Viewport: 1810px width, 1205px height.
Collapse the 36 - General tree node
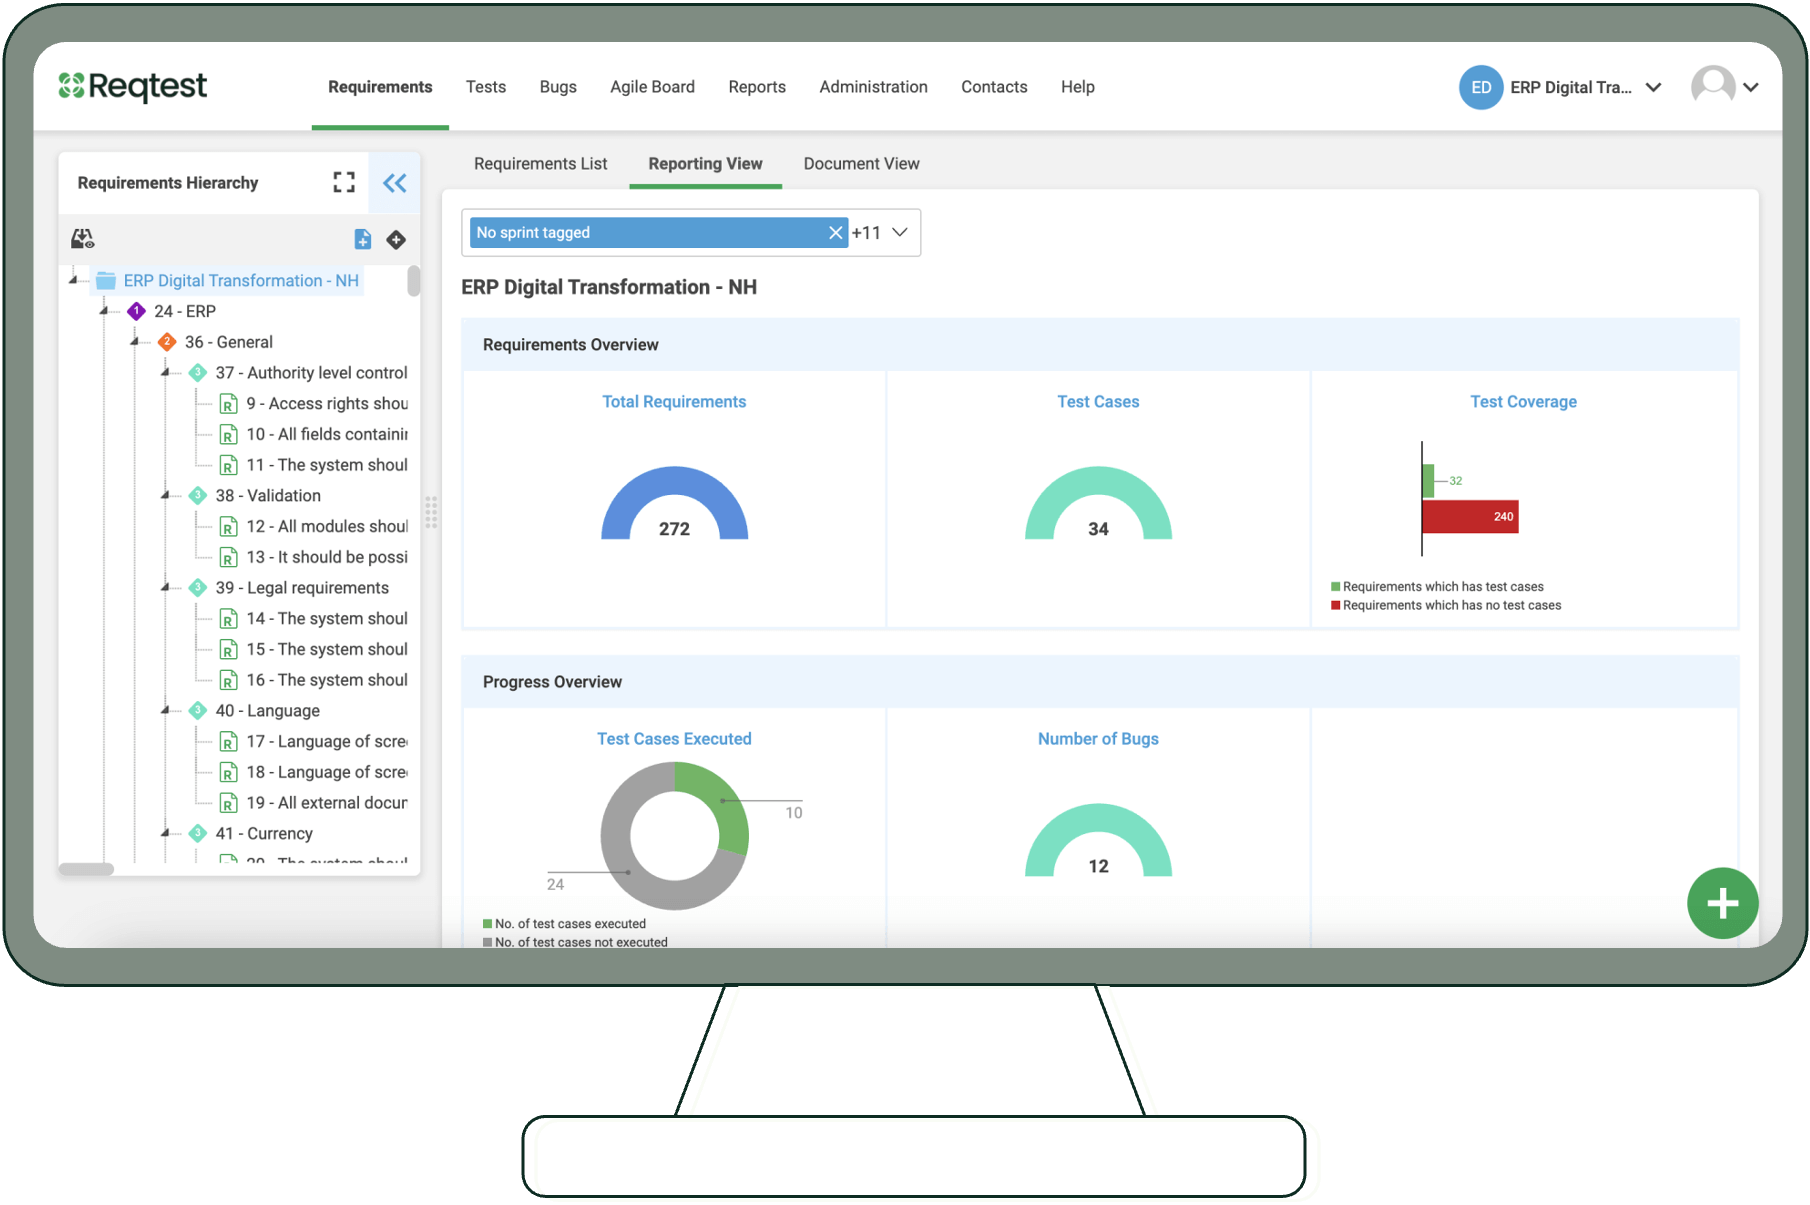click(x=135, y=342)
